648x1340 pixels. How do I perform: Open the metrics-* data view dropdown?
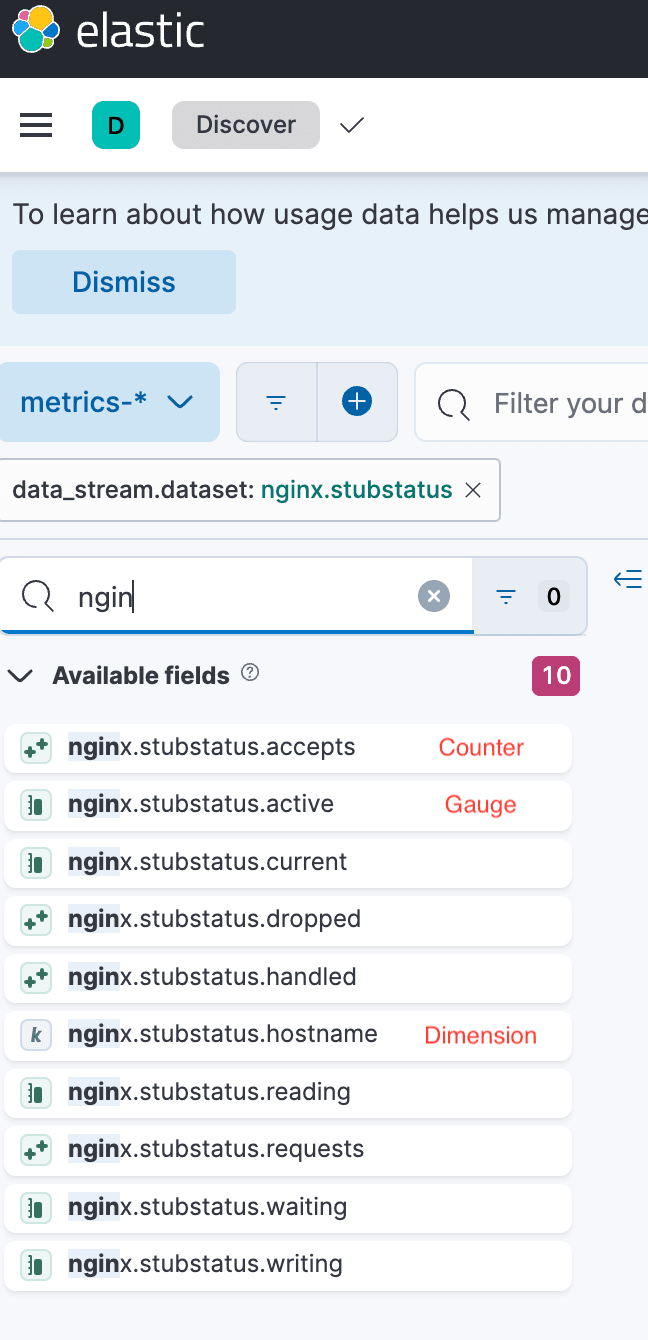tap(108, 402)
